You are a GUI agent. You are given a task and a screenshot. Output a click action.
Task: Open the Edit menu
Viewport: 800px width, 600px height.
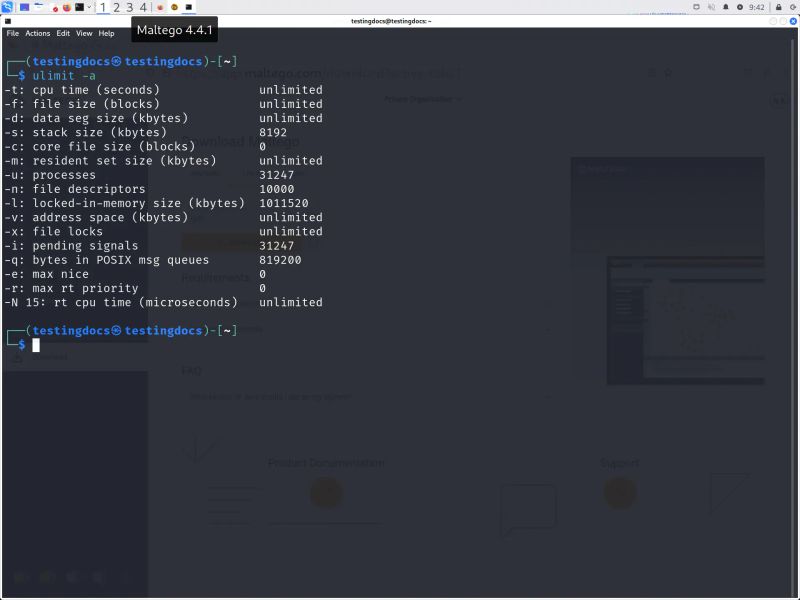[63, 32]
